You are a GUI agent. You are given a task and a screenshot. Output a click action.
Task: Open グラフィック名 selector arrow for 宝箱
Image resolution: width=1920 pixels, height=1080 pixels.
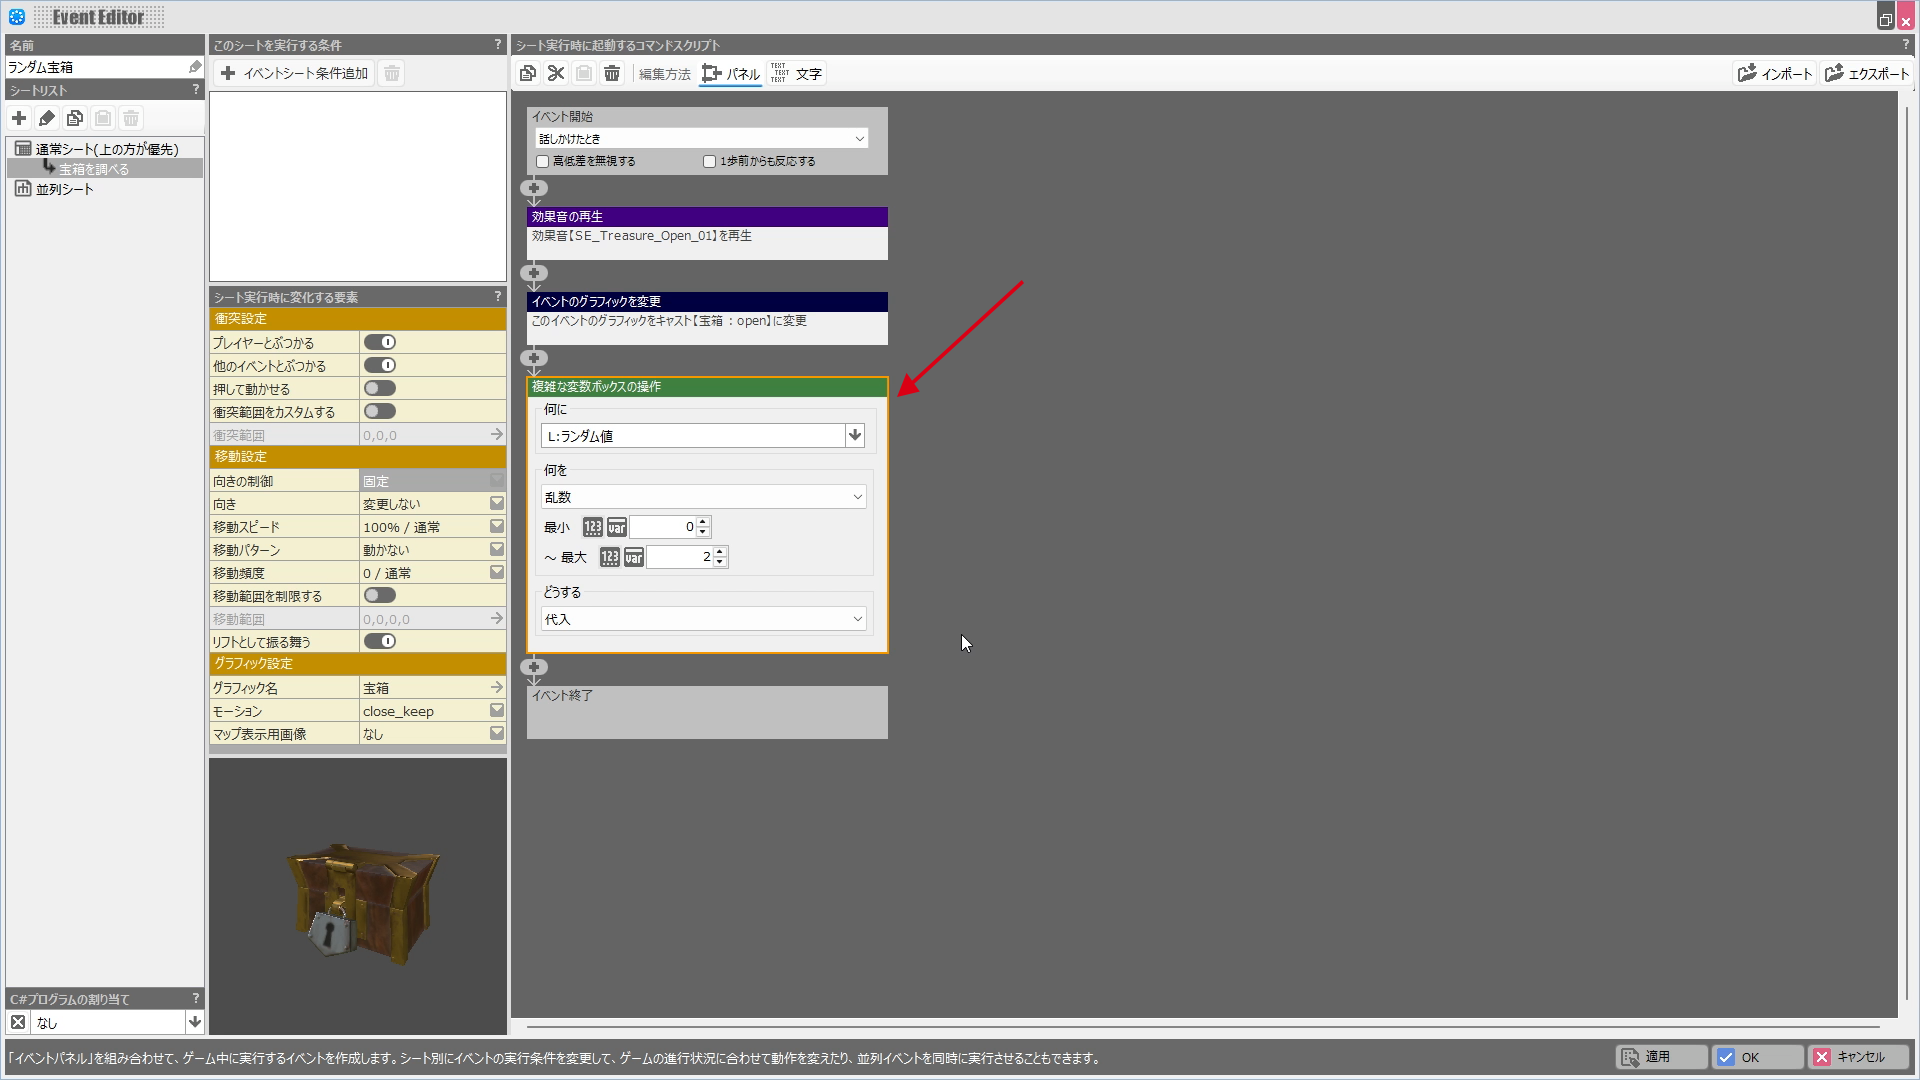tap(496, 687)
